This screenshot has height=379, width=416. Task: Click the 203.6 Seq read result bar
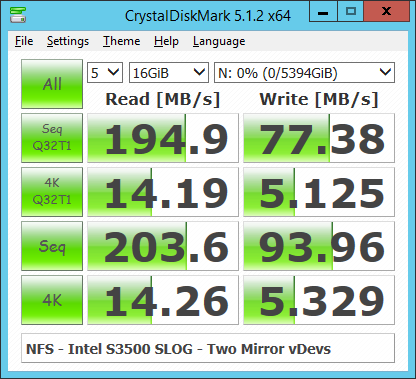pos(163,246)
